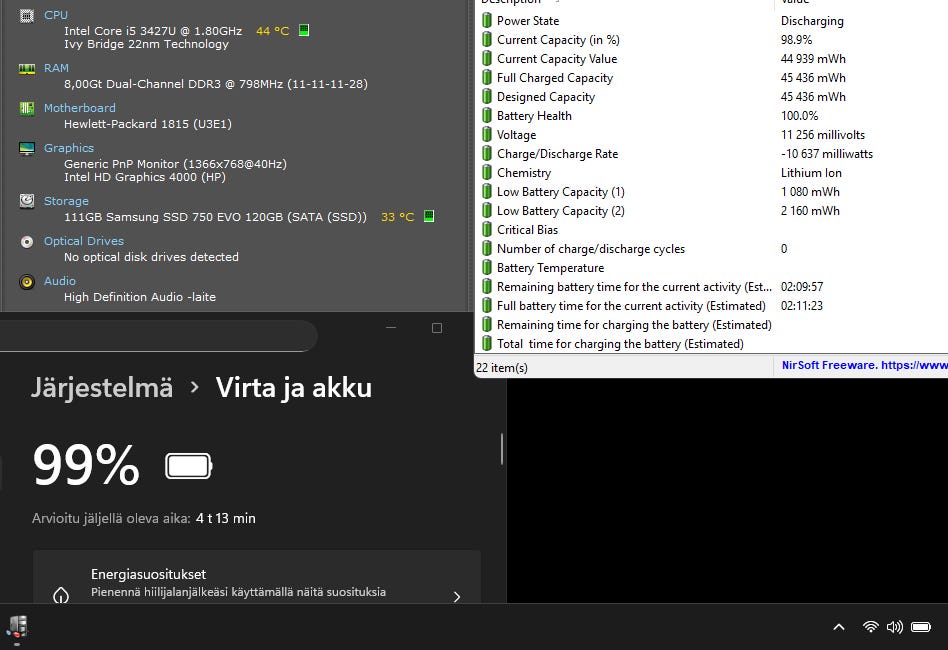This screenshot has height=650, width=948.
Task: Click battery icon beside Designed Capacity row
Action: tap(487, 97)
